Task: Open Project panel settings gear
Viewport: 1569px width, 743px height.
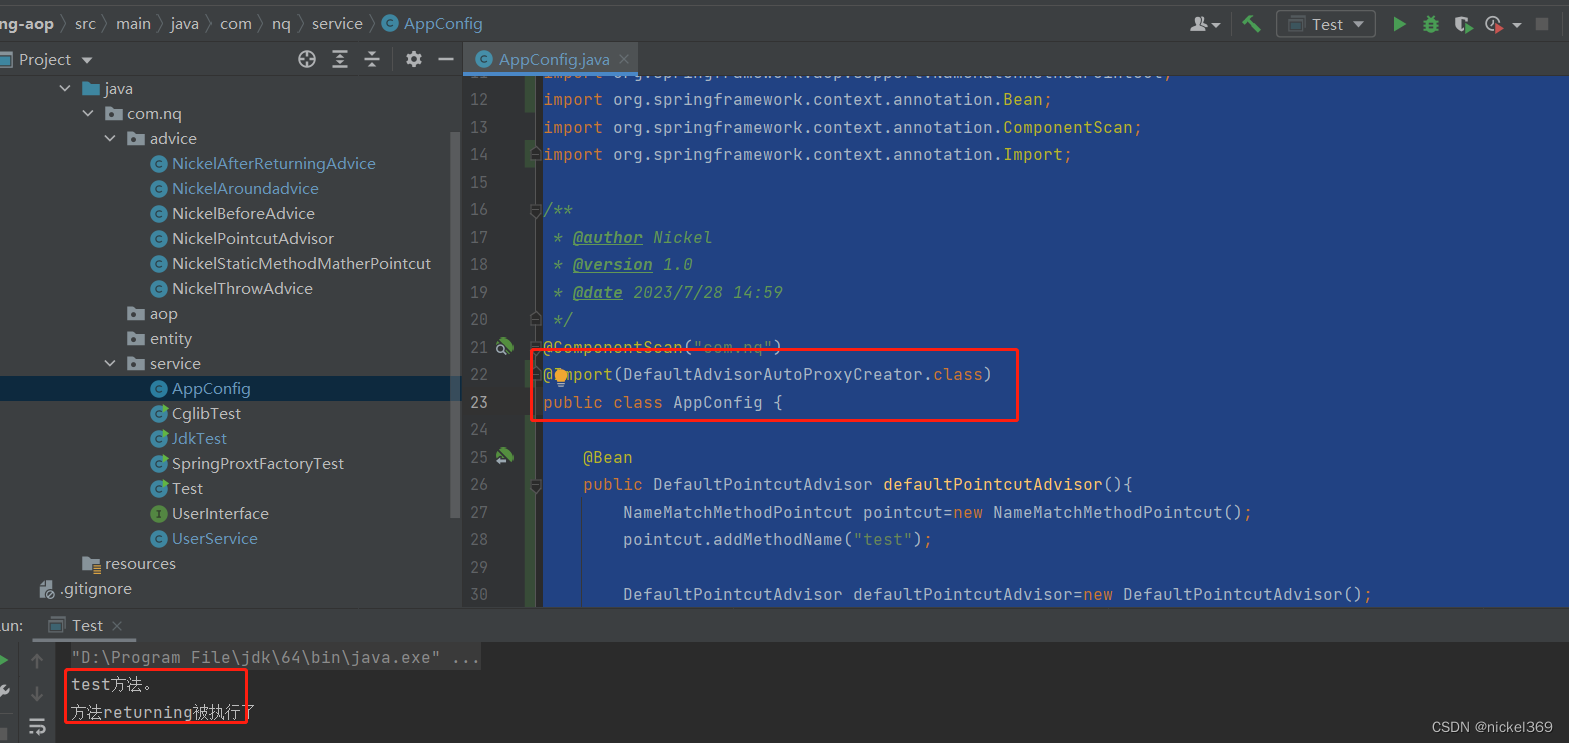Action: click(414, 60)
